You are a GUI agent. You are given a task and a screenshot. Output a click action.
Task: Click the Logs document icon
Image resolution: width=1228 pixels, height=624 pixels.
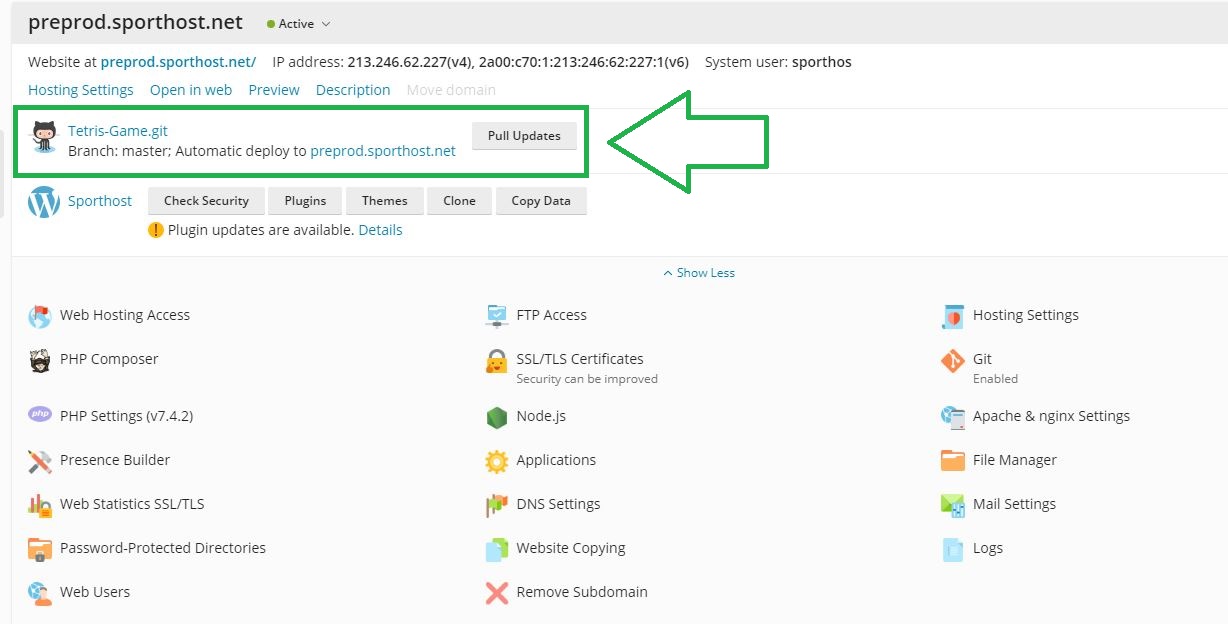tap(953, 549)
